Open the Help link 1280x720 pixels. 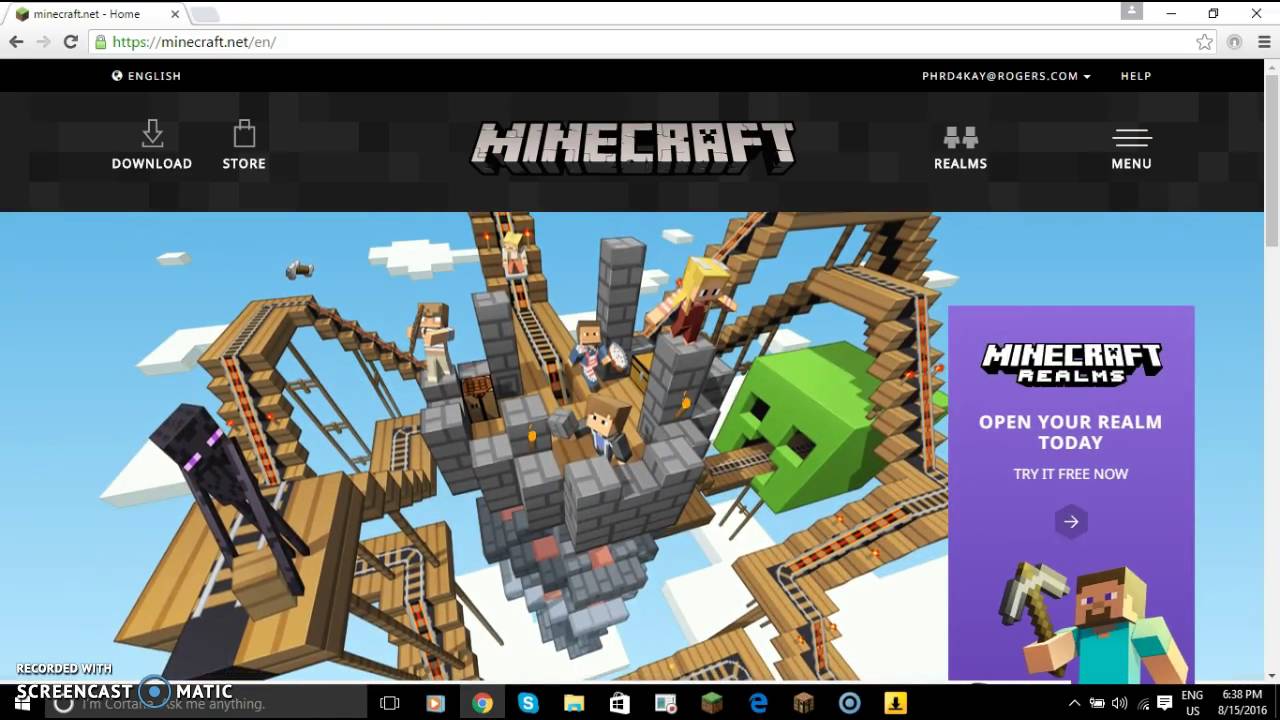(1136, 76)
